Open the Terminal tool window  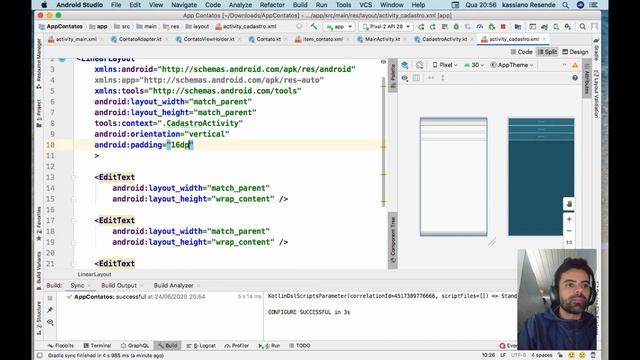[97, 346]
